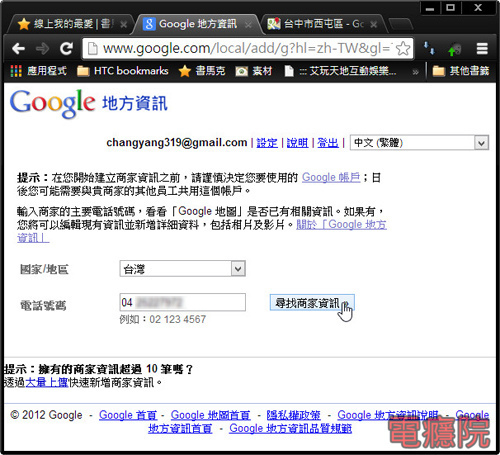Click the 尋找商家資訊 button

coord(312,303)
